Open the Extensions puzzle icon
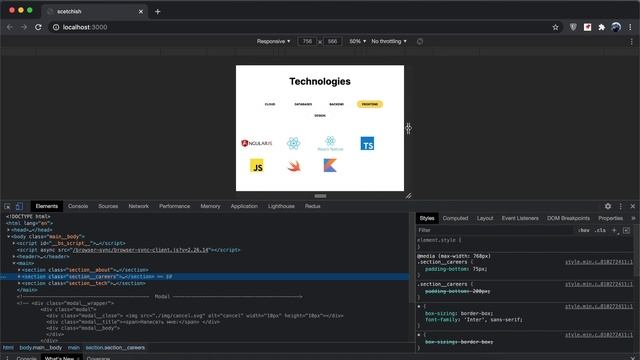 click(x=602, y=27)
